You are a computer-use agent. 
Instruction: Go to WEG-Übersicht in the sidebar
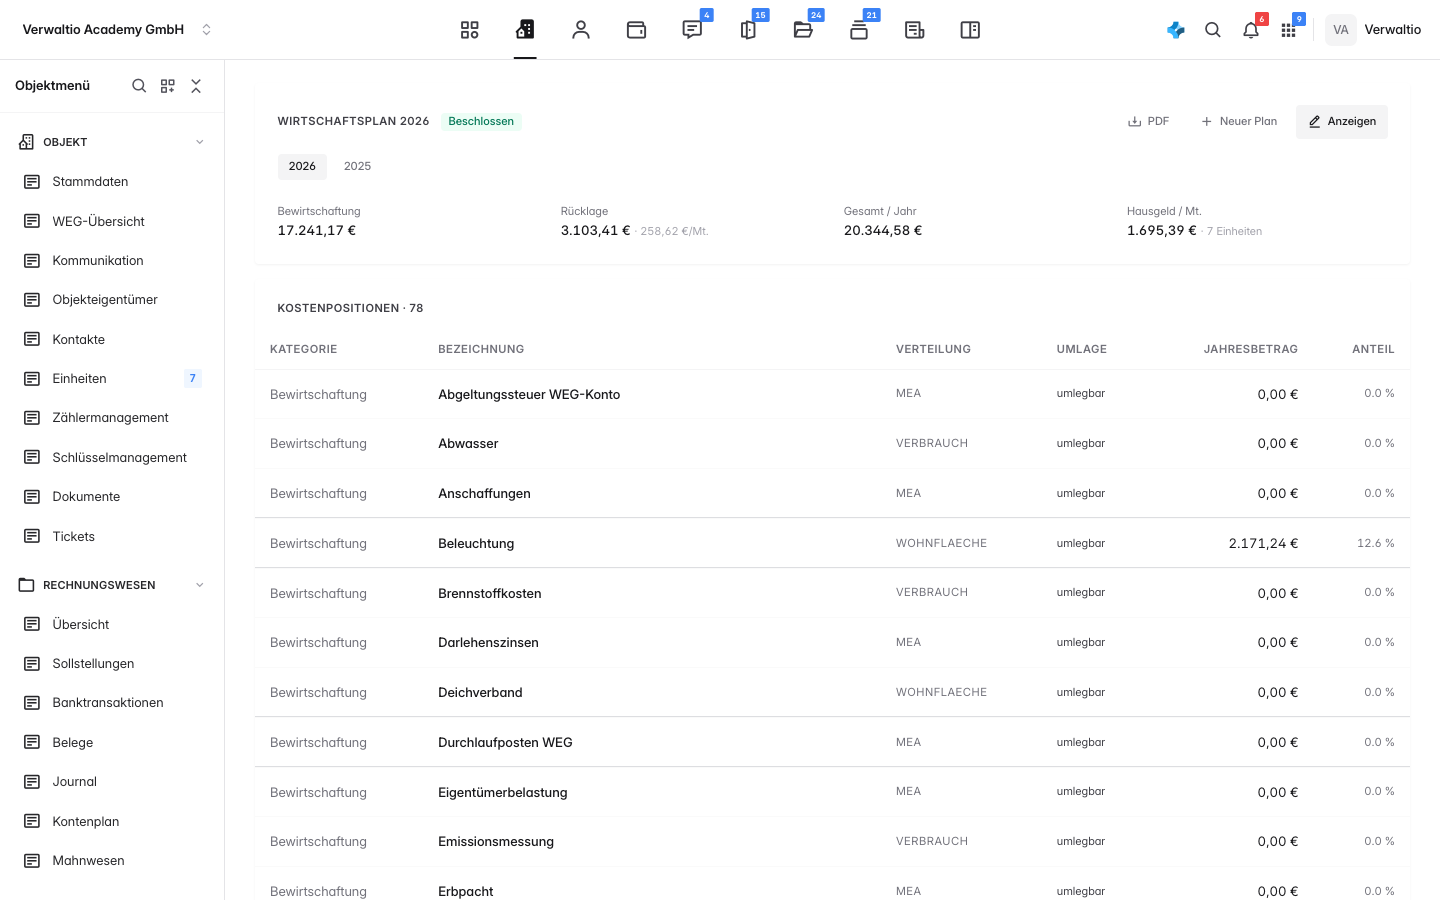tap(112, 221)
